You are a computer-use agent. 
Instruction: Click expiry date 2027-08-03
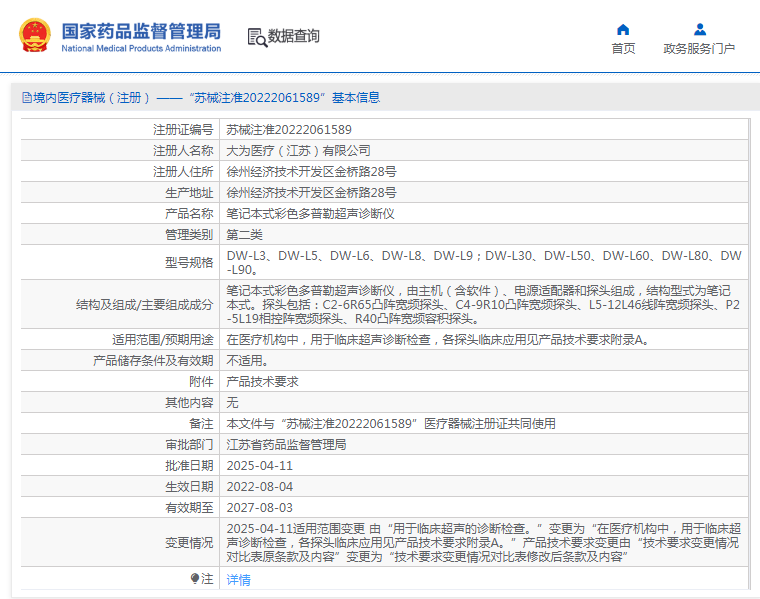tap(260, 508)
